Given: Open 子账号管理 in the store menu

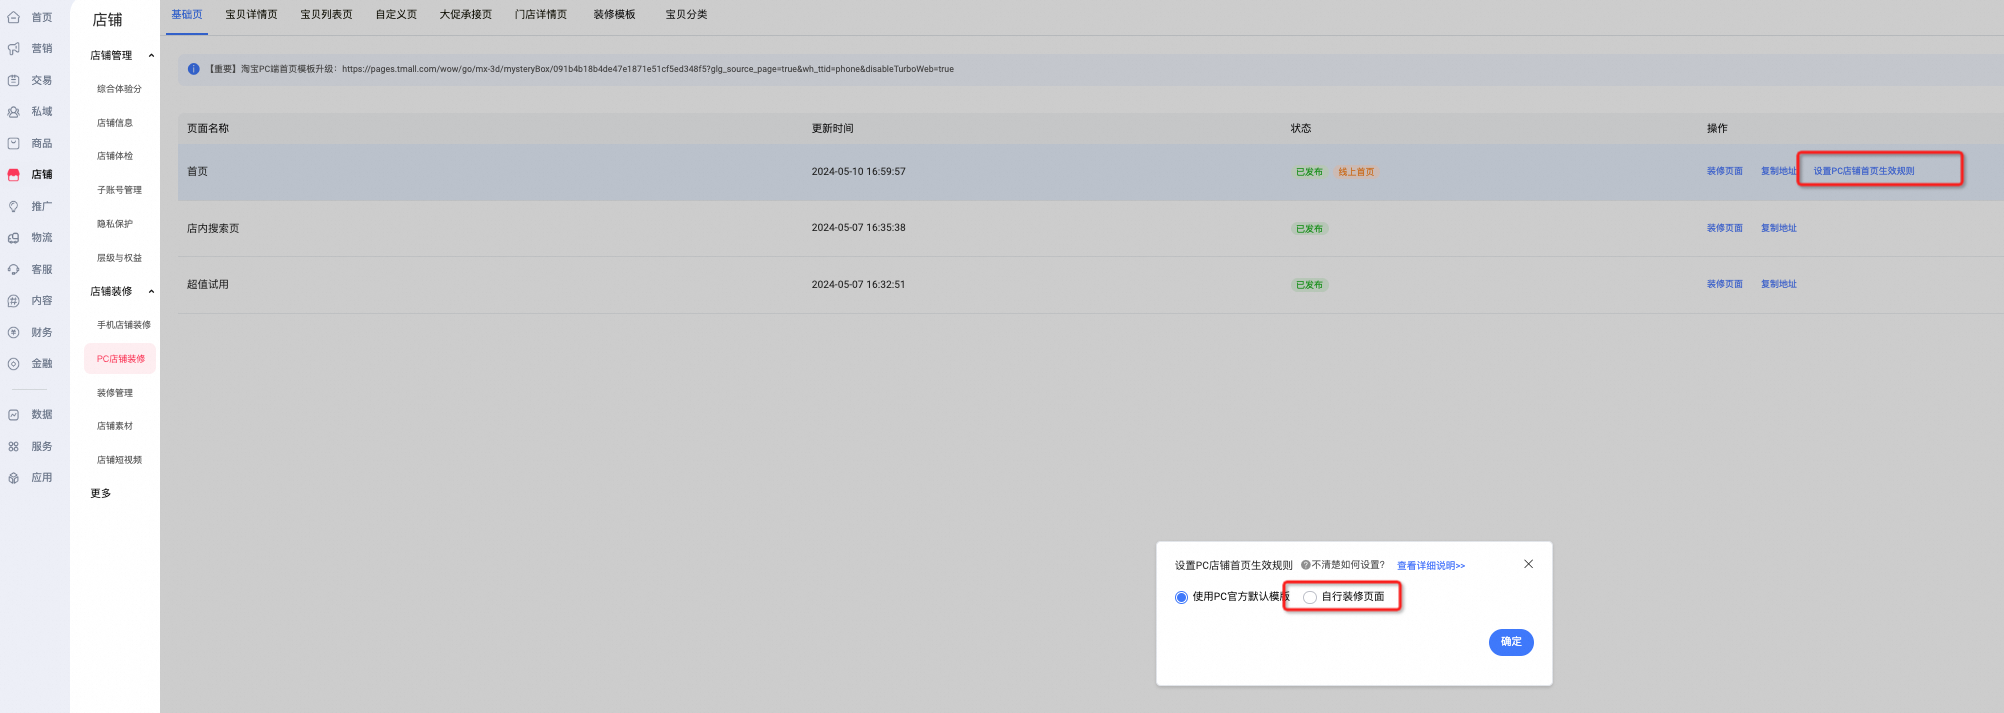Looking at the screenshot, I should [119, 190].
